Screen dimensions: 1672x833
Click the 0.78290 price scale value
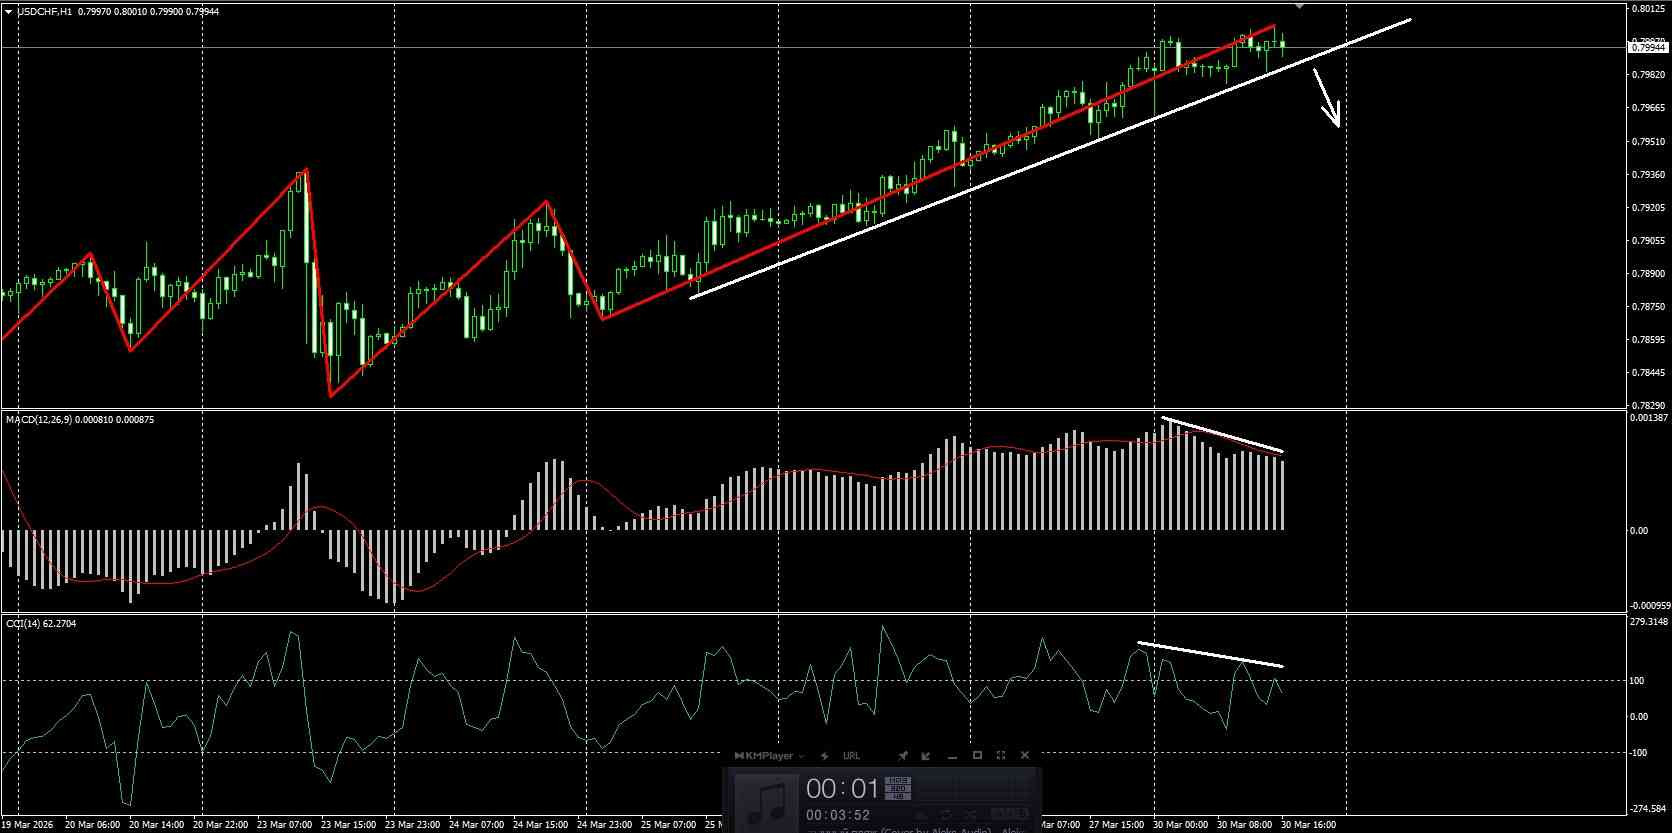coord(1646,405)
